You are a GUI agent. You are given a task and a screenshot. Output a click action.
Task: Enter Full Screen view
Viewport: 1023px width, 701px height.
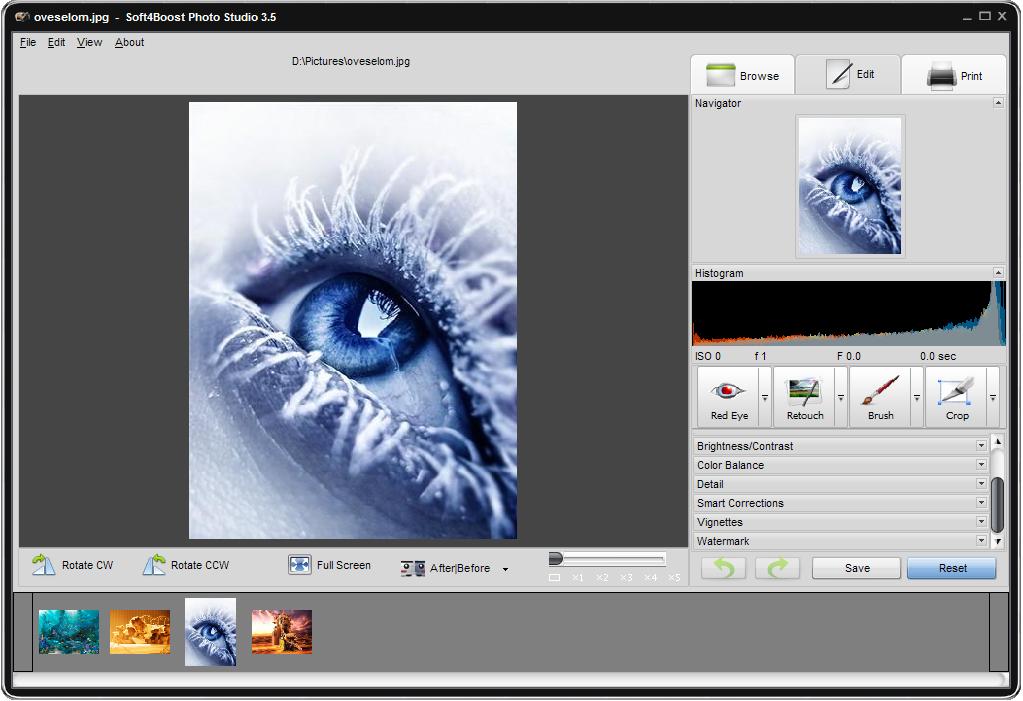click(x=330, y=565)
